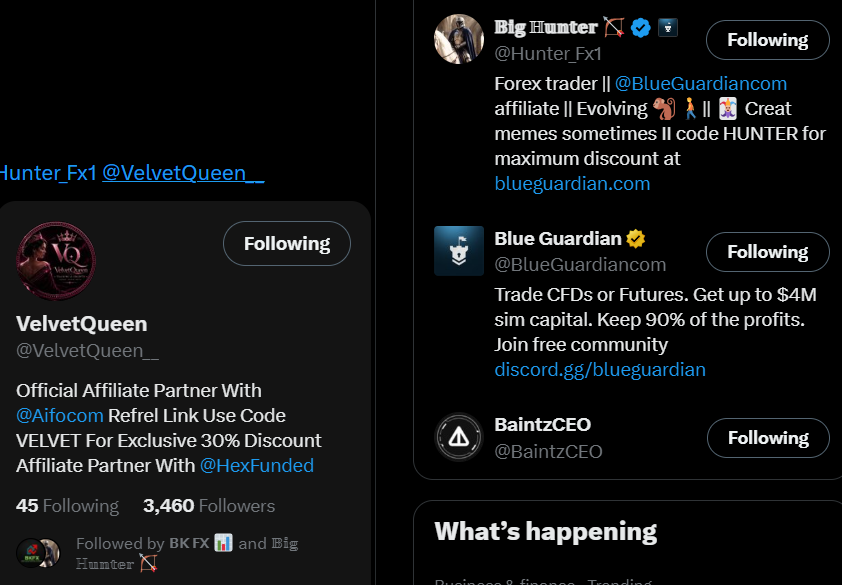Image resolution: width=842 pixels, height=585 pixels.
Task: Toggle Following button for Blue Guardian
Action: click(767, 252)
